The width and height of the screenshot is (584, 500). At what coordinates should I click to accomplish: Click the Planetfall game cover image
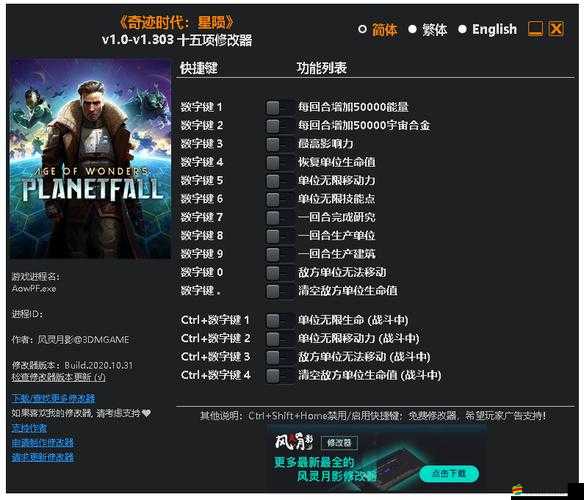click(x=91, y=158)
